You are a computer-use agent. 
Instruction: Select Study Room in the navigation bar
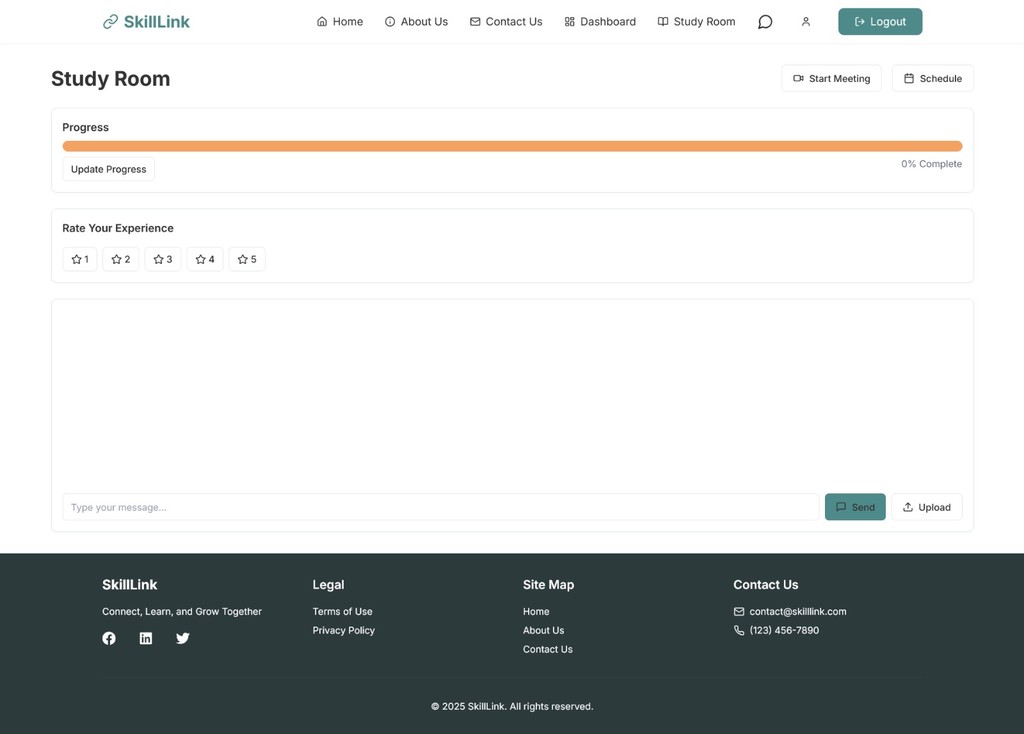coord(696,22)
